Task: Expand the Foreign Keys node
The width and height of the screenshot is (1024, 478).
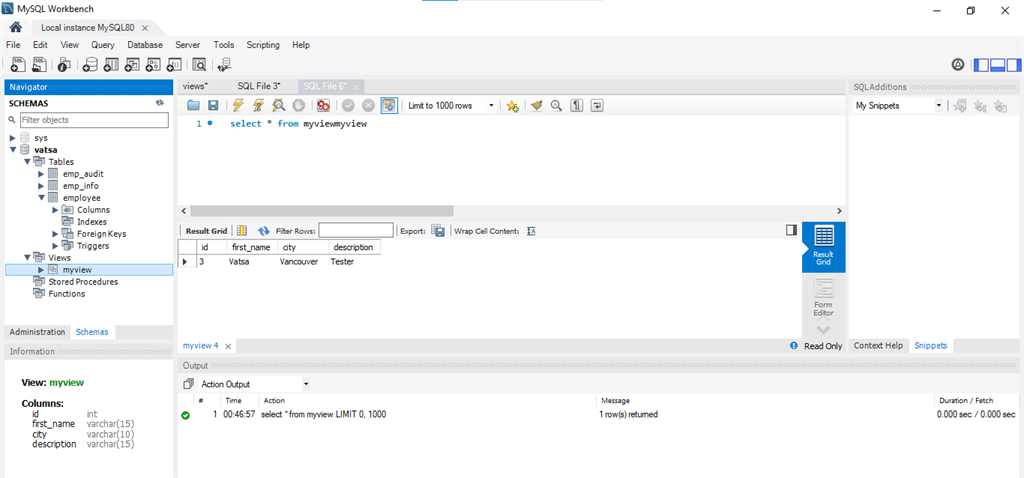Action: point(56,233)
